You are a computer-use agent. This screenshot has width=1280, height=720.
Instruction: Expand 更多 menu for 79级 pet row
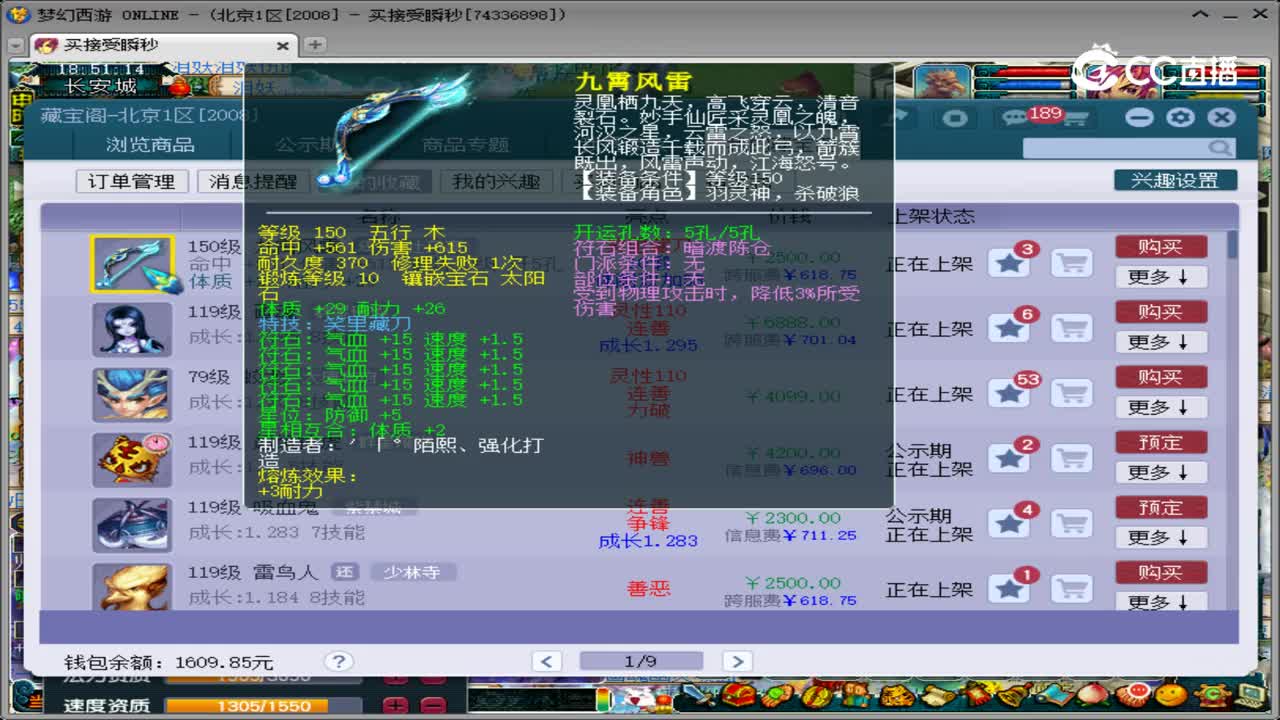pos(1160,407)
